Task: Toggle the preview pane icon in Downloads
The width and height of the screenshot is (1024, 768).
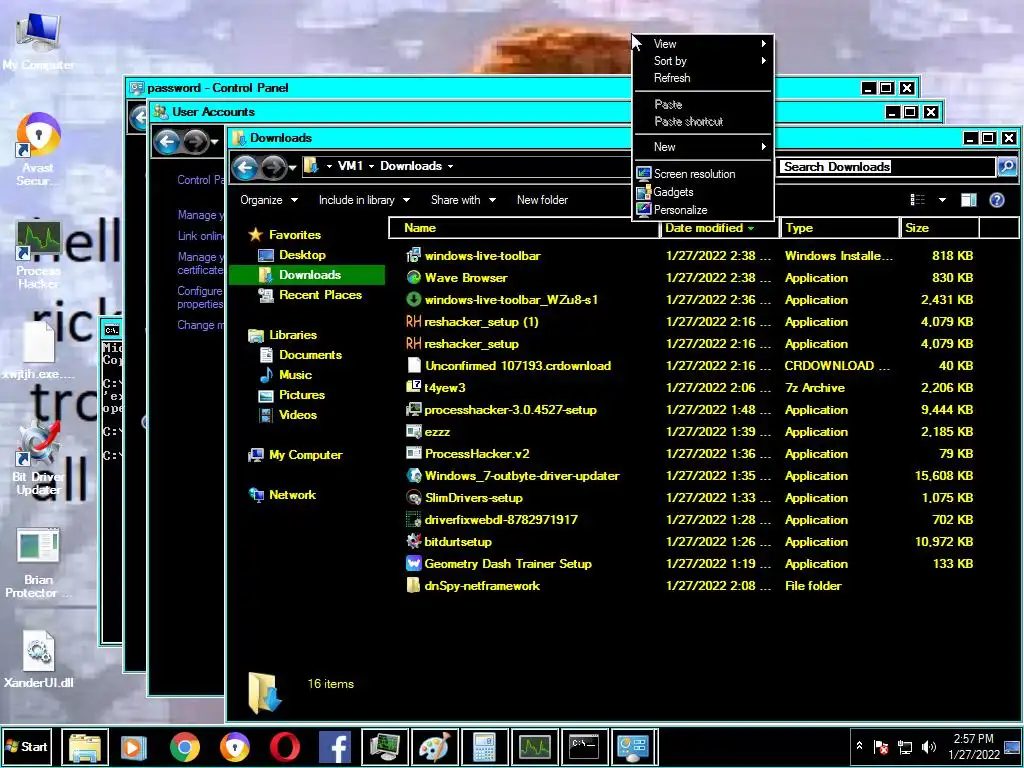Action: click(968, 200)
